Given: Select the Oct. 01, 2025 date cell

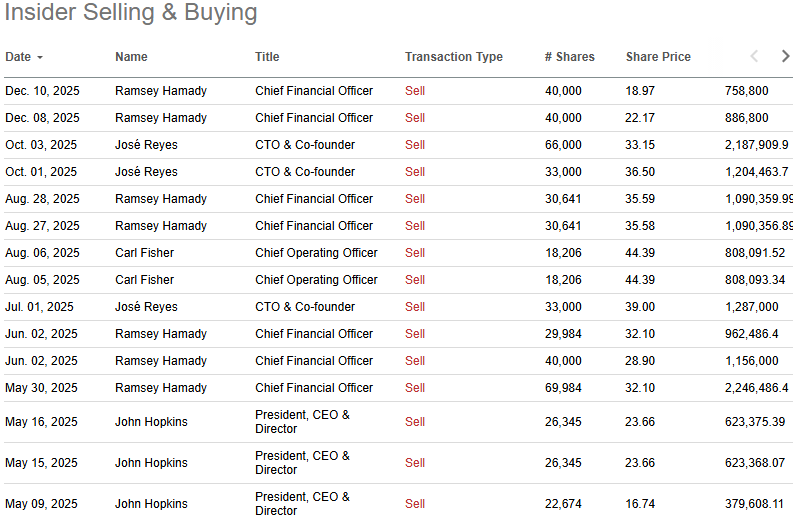Looking at the screenshot, I should (x=41, y=172).
